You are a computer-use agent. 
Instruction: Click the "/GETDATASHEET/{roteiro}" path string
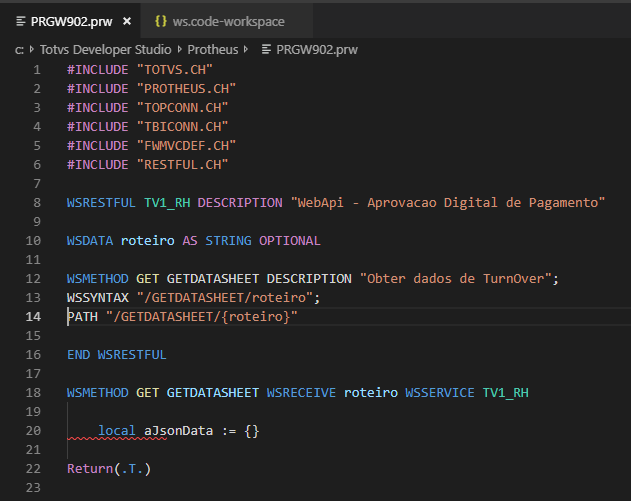[201, 316]
